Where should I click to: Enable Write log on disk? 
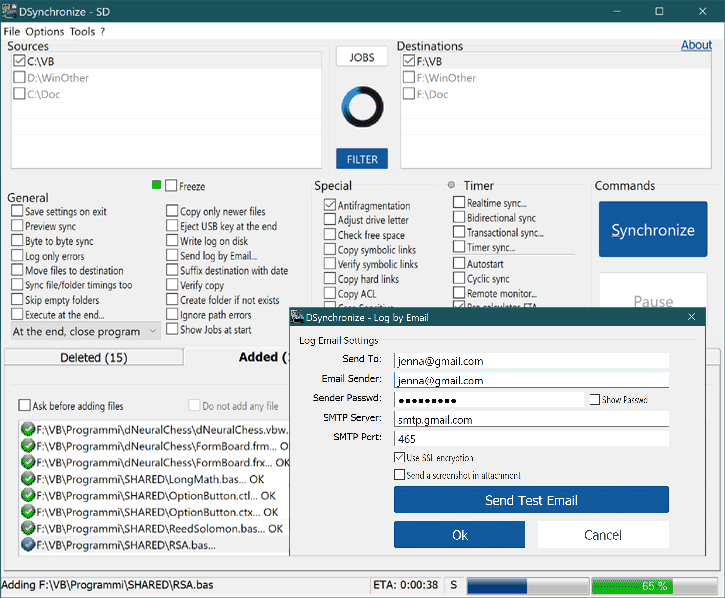[x=172, y=240]
